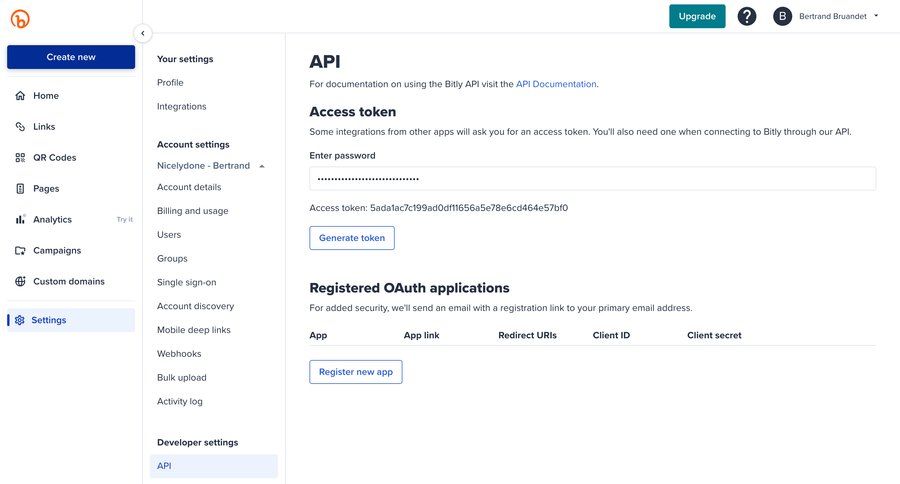Screen dimensions: 900x484
Task: Open Mobile deep links settings
Action: coord(193,330)
